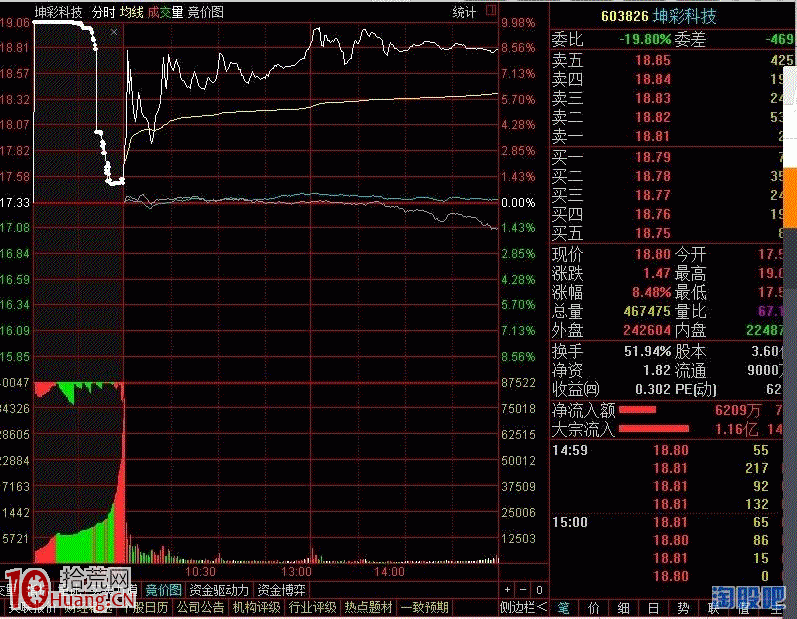Screen dimensions: 797x619
Task: Toggle the 竞价图 label in the chart header
Action: tap(205, 12)
